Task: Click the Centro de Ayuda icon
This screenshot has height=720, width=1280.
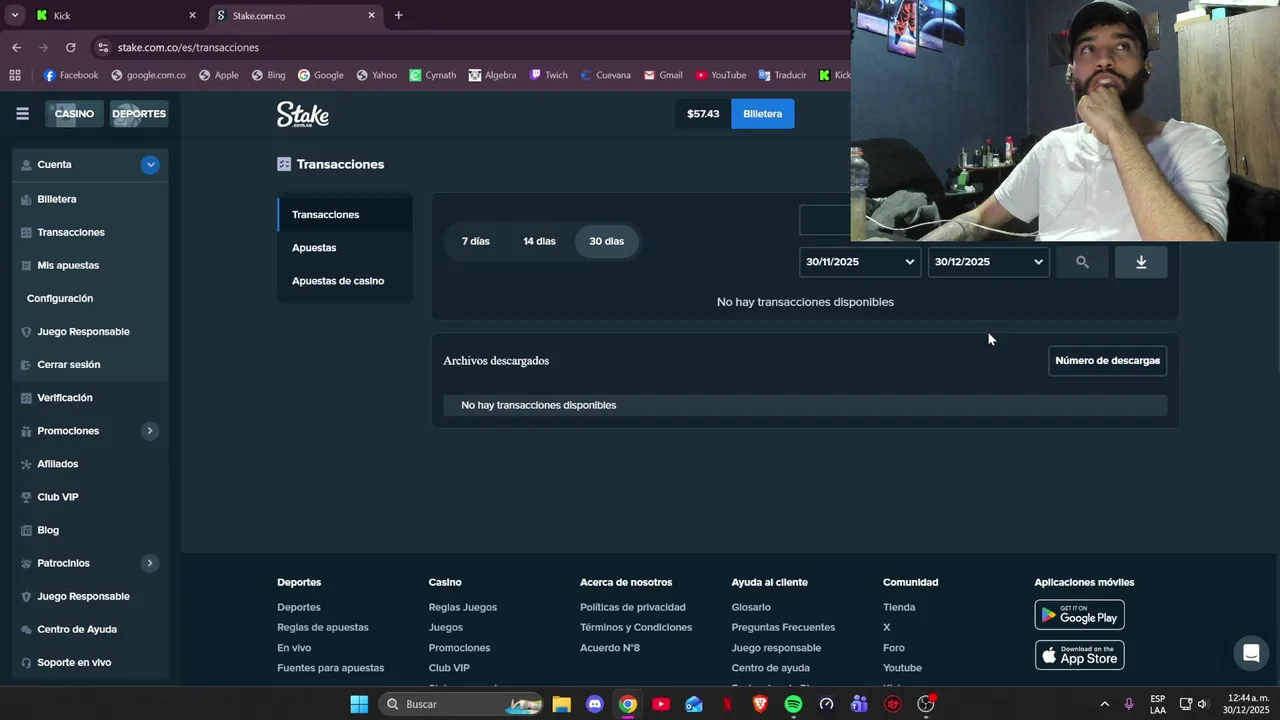Action: 26,629
